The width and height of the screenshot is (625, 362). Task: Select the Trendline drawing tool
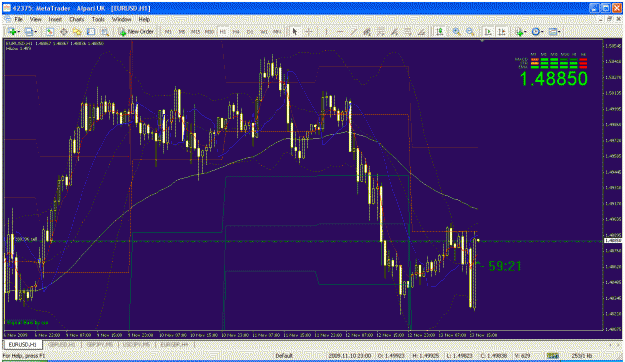[x=354, y=31]
